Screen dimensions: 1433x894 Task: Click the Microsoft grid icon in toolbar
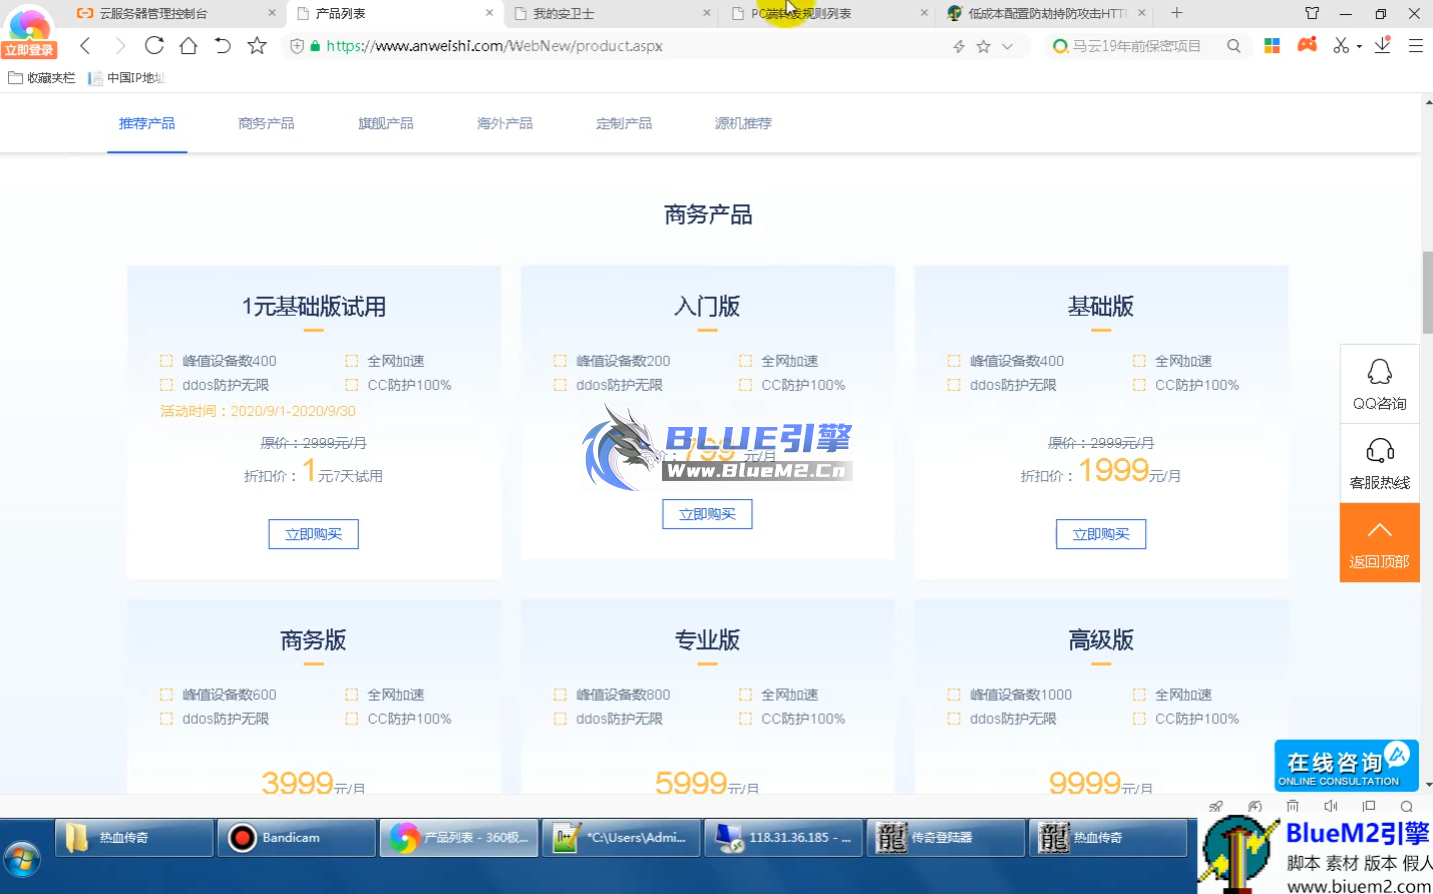click(x=1272, y=45)
